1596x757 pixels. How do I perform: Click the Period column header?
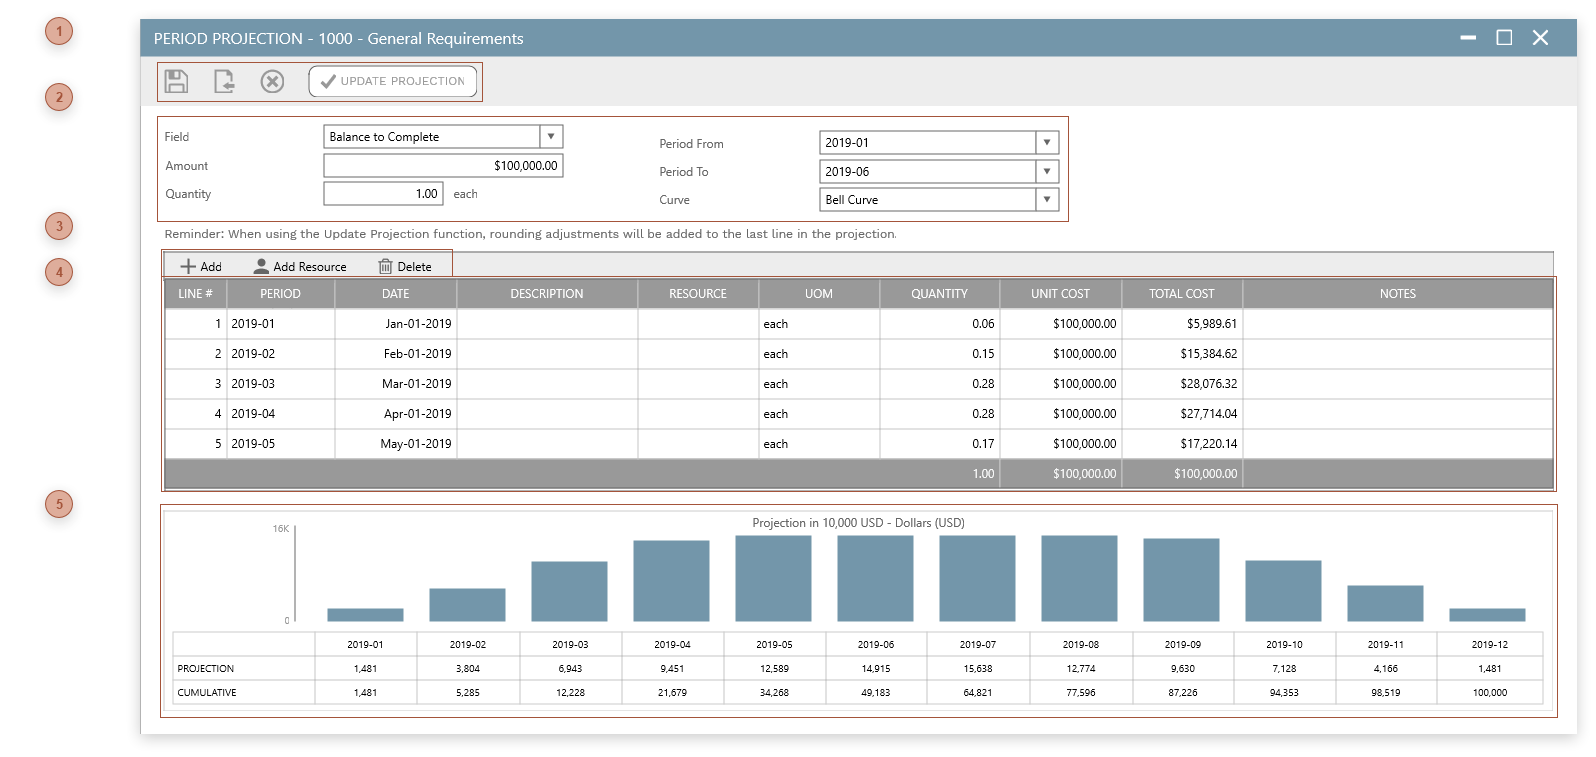coord(280,294)
